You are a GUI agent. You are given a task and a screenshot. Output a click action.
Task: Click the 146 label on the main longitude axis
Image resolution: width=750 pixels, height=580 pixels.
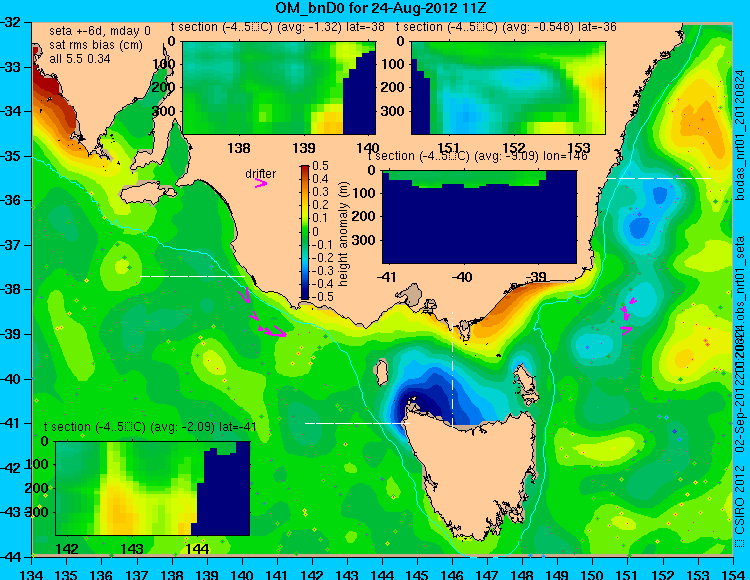point(452,574)
